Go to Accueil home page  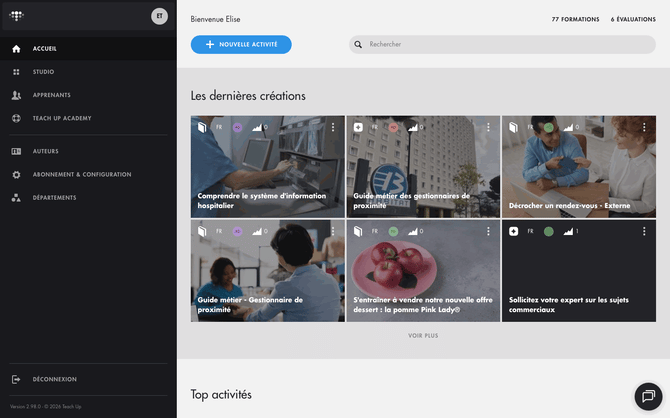click(x=88, y=49)
